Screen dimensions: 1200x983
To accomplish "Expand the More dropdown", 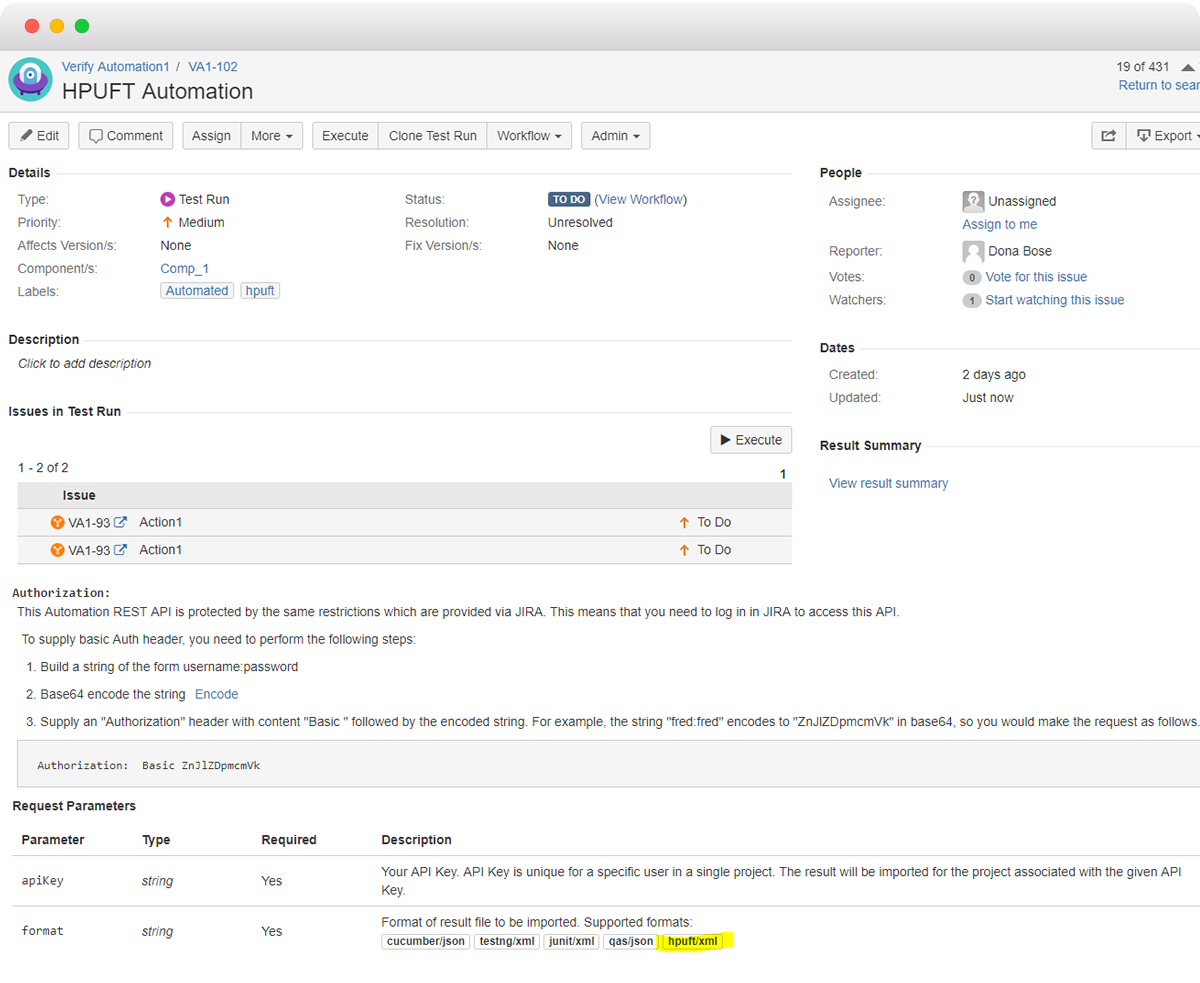I will [272, 136].
